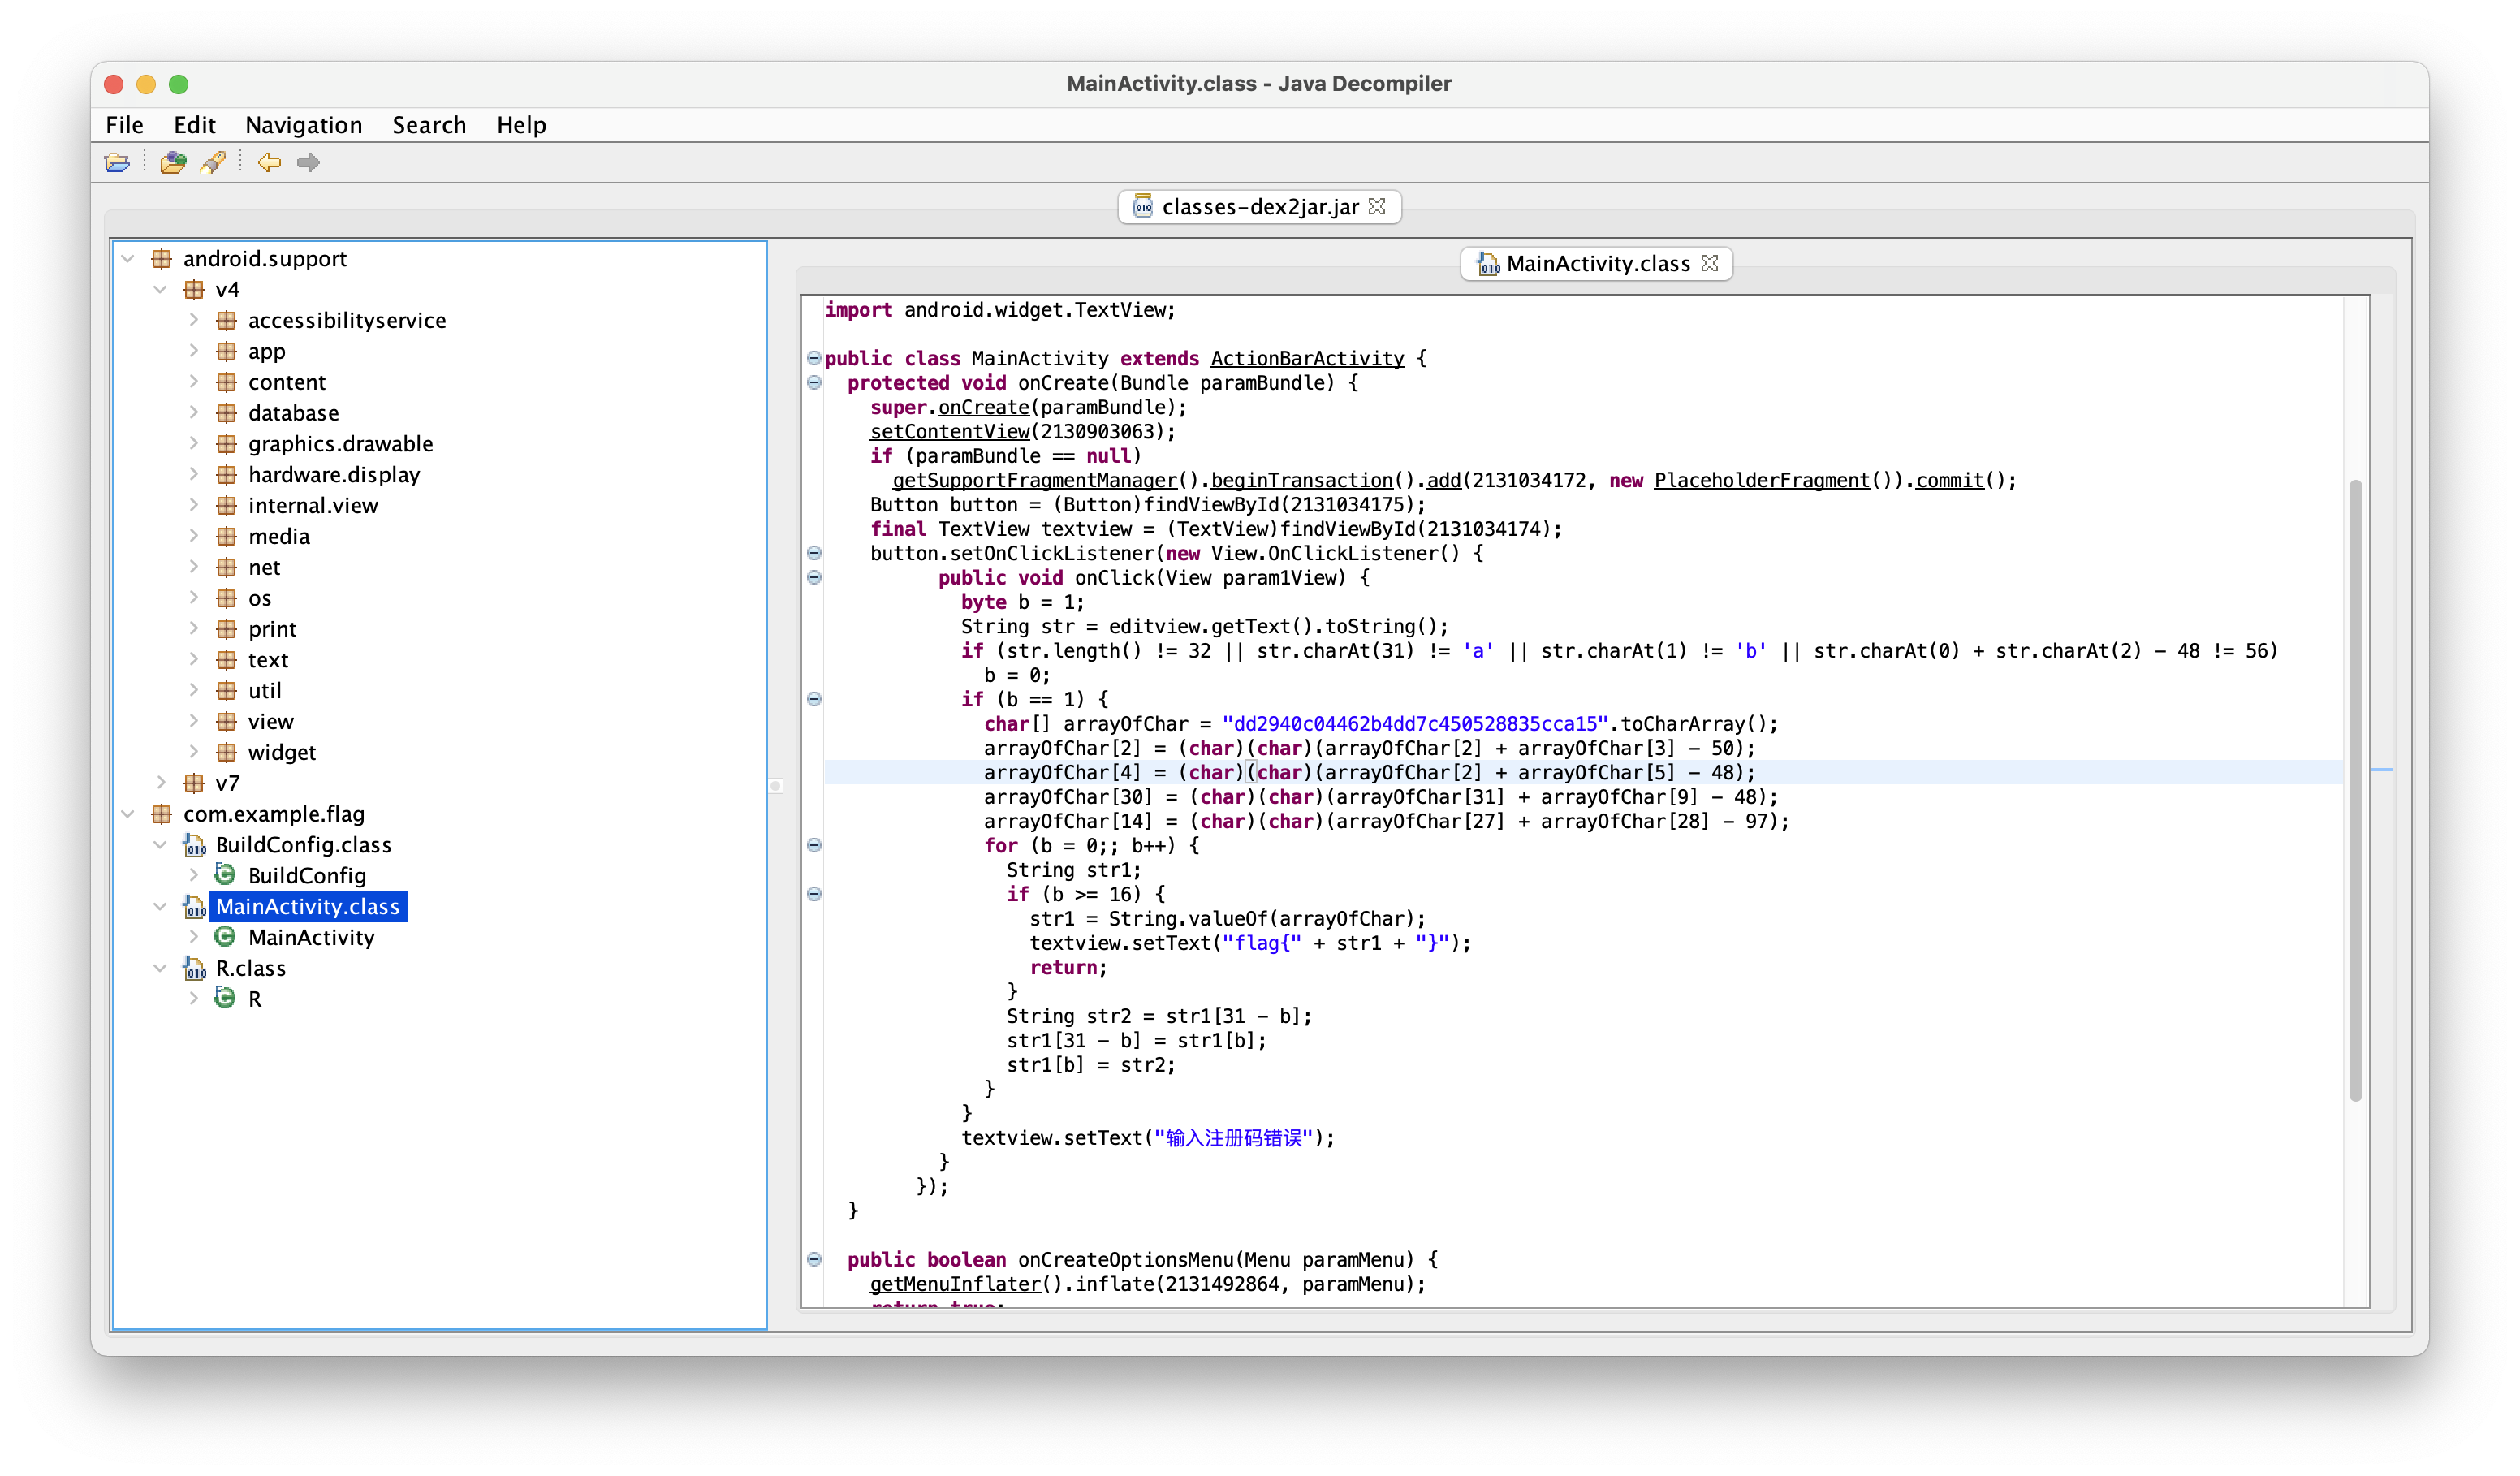Click the Open File toolbar icon
Image resolution: width=2520 pixels, height=1476 pixels.
click(117, 162)
